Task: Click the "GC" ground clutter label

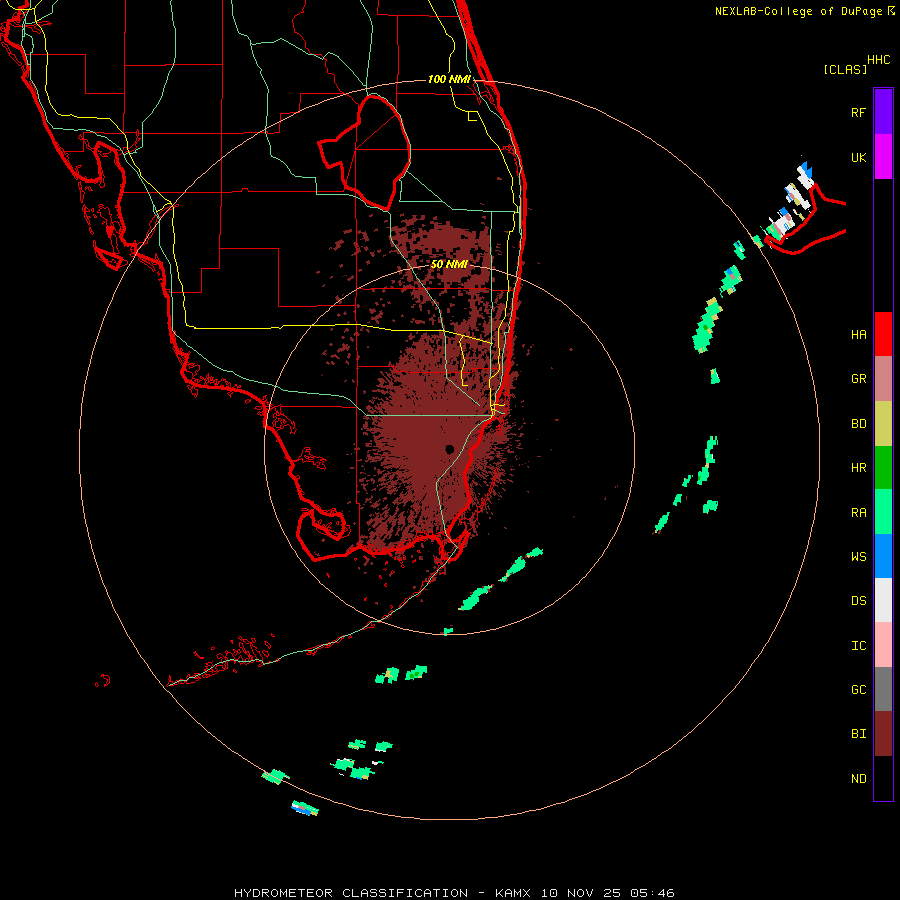Action: click(858, 690)
